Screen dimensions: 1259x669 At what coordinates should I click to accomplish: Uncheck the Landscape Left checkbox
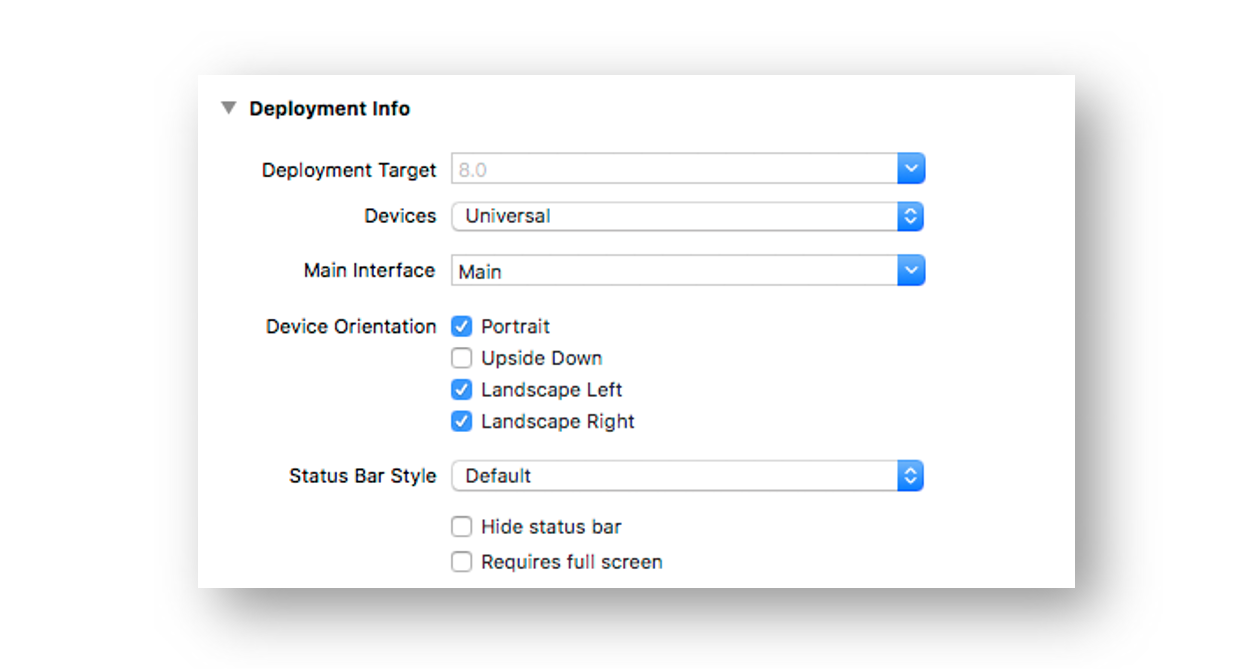pyautogui.click(x=461, y=390)
